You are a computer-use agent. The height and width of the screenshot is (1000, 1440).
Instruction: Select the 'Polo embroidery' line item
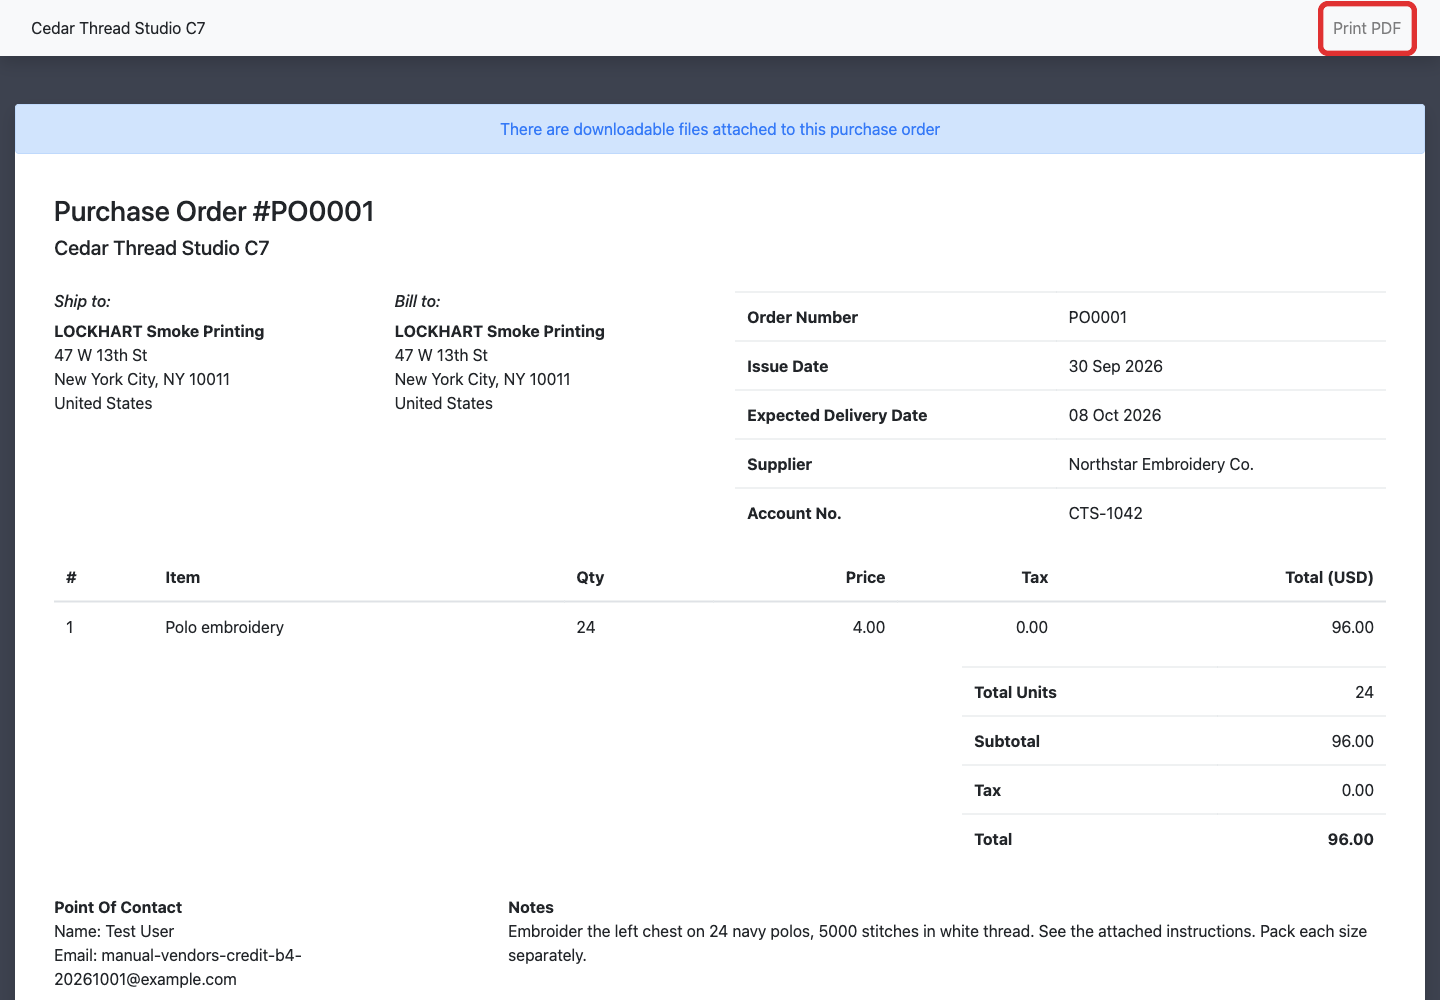point(224,627)
